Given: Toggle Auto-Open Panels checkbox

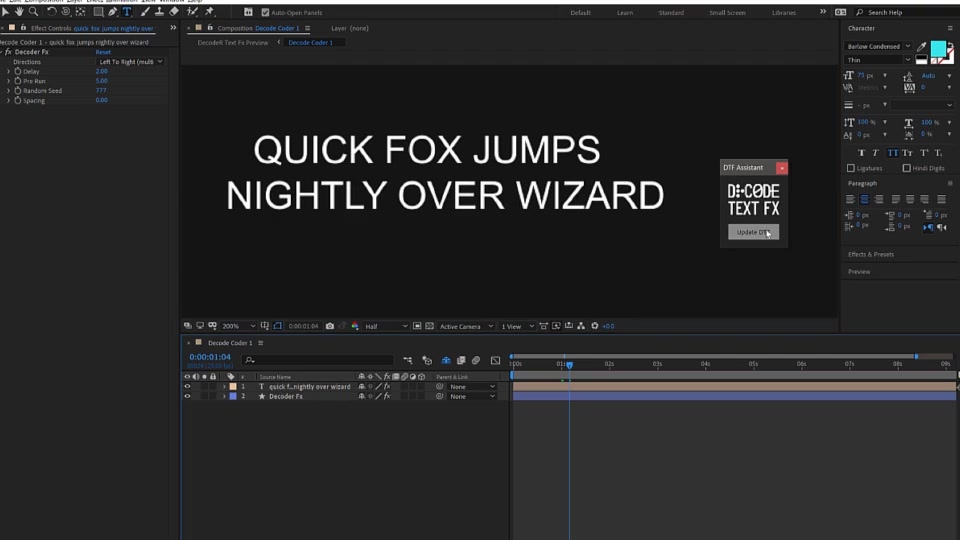Looking at the screenshot, I should 265,12.
